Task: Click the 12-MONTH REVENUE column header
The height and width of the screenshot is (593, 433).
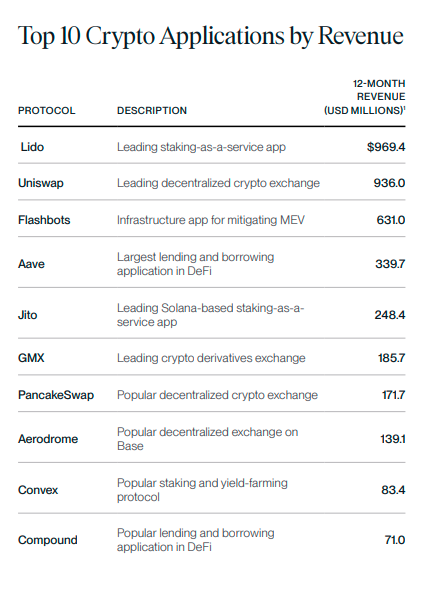Action: tap(365, 97)
